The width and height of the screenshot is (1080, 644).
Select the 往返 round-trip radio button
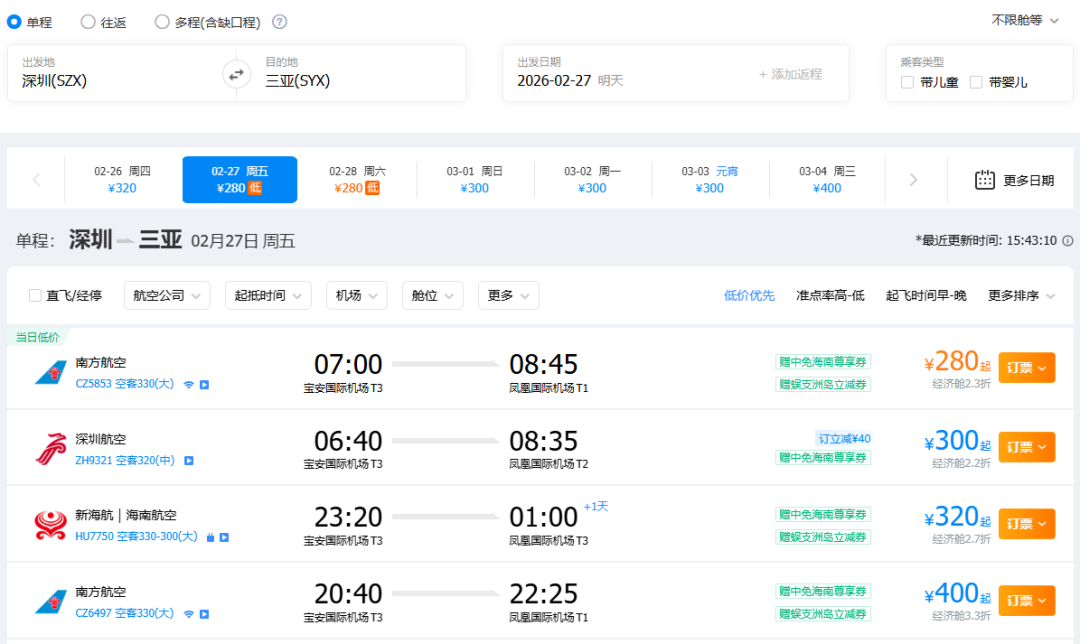click(88, 22)
